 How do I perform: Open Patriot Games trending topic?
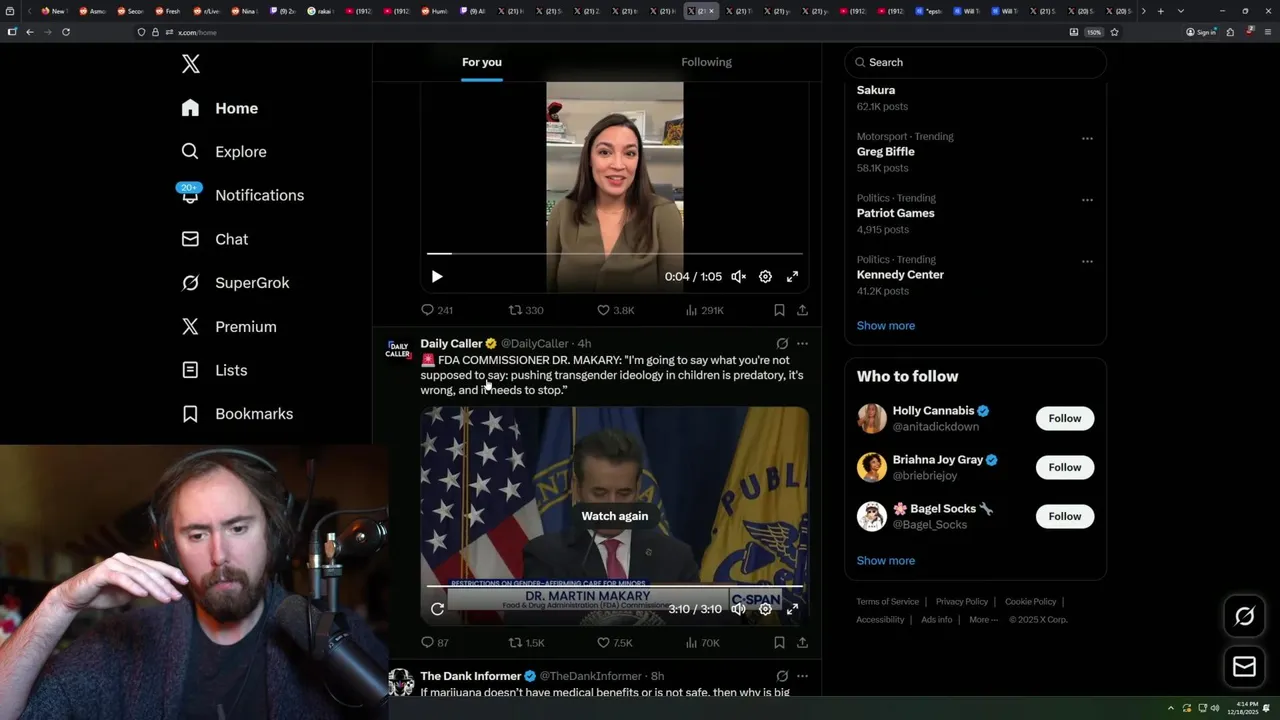[x=896, y=213]
